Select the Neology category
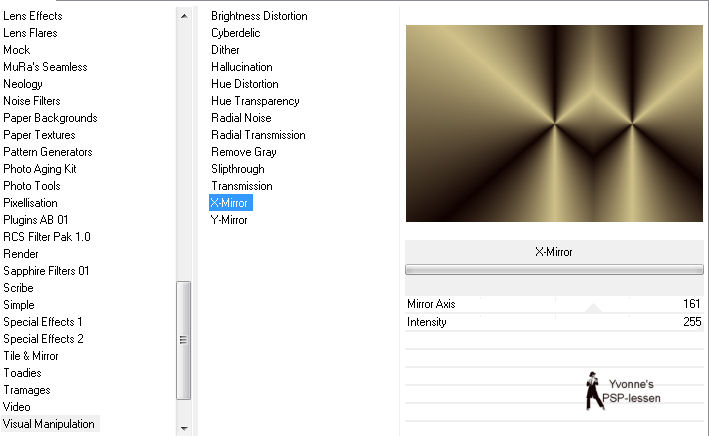 pos(23,84)
